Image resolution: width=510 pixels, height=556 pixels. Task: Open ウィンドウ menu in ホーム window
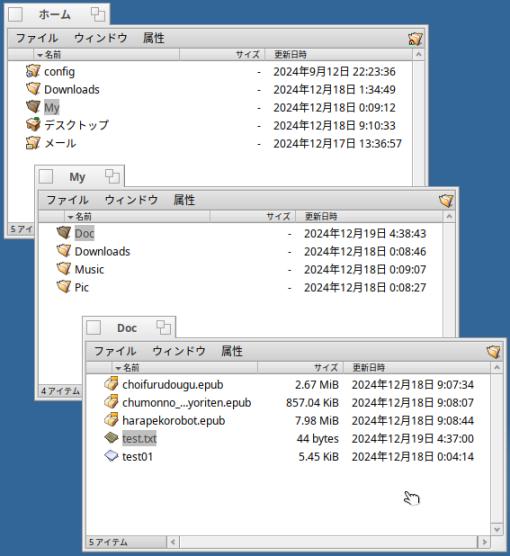[x=101, y=38]
